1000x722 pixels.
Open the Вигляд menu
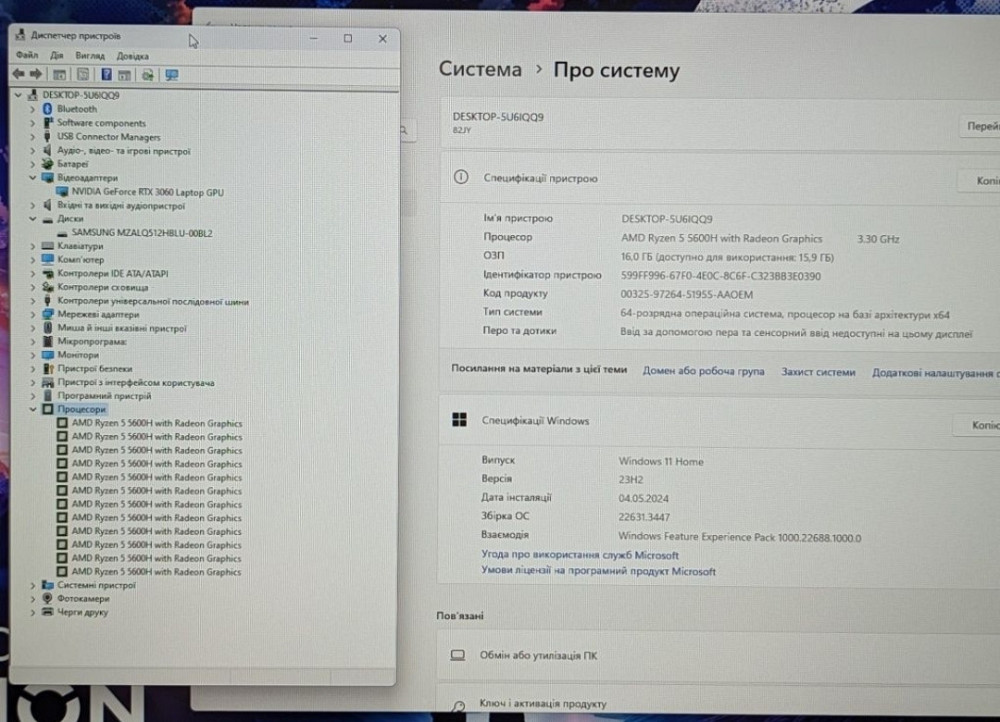point(89,56)
